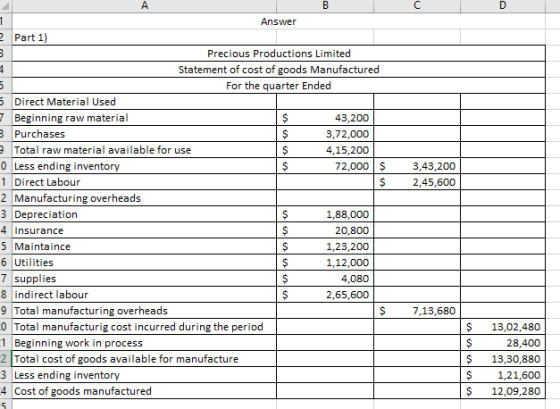Select the 4,080 supplies value

coord(325,279)
